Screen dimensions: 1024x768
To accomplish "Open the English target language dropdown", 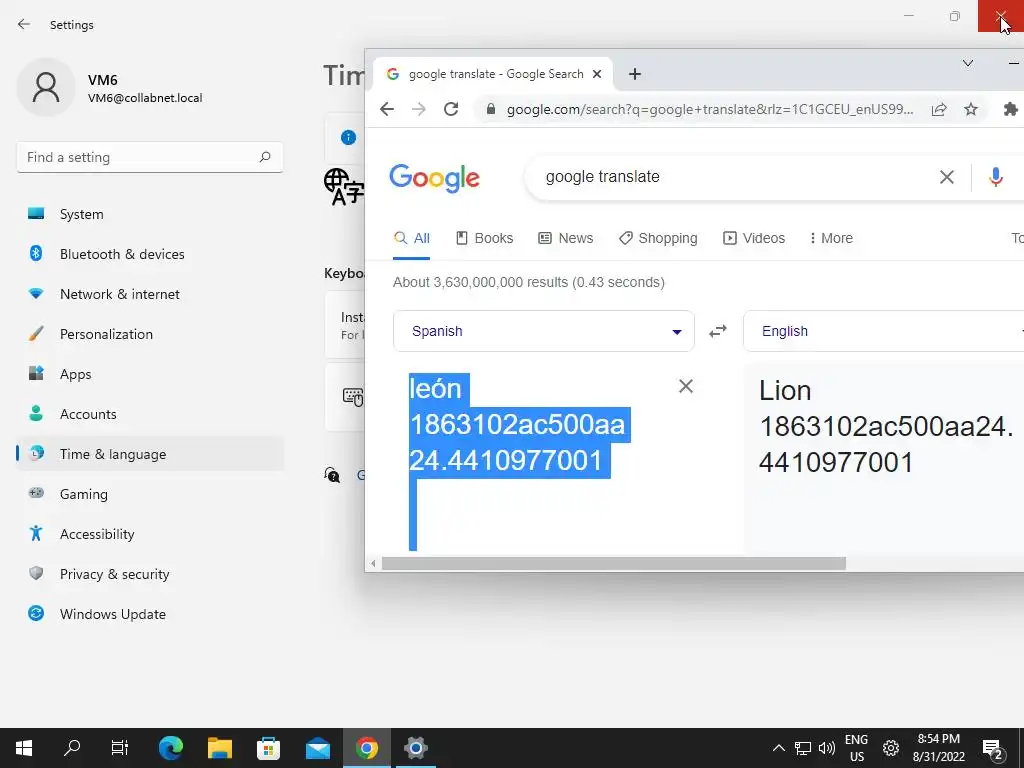I will pos(884,331).
